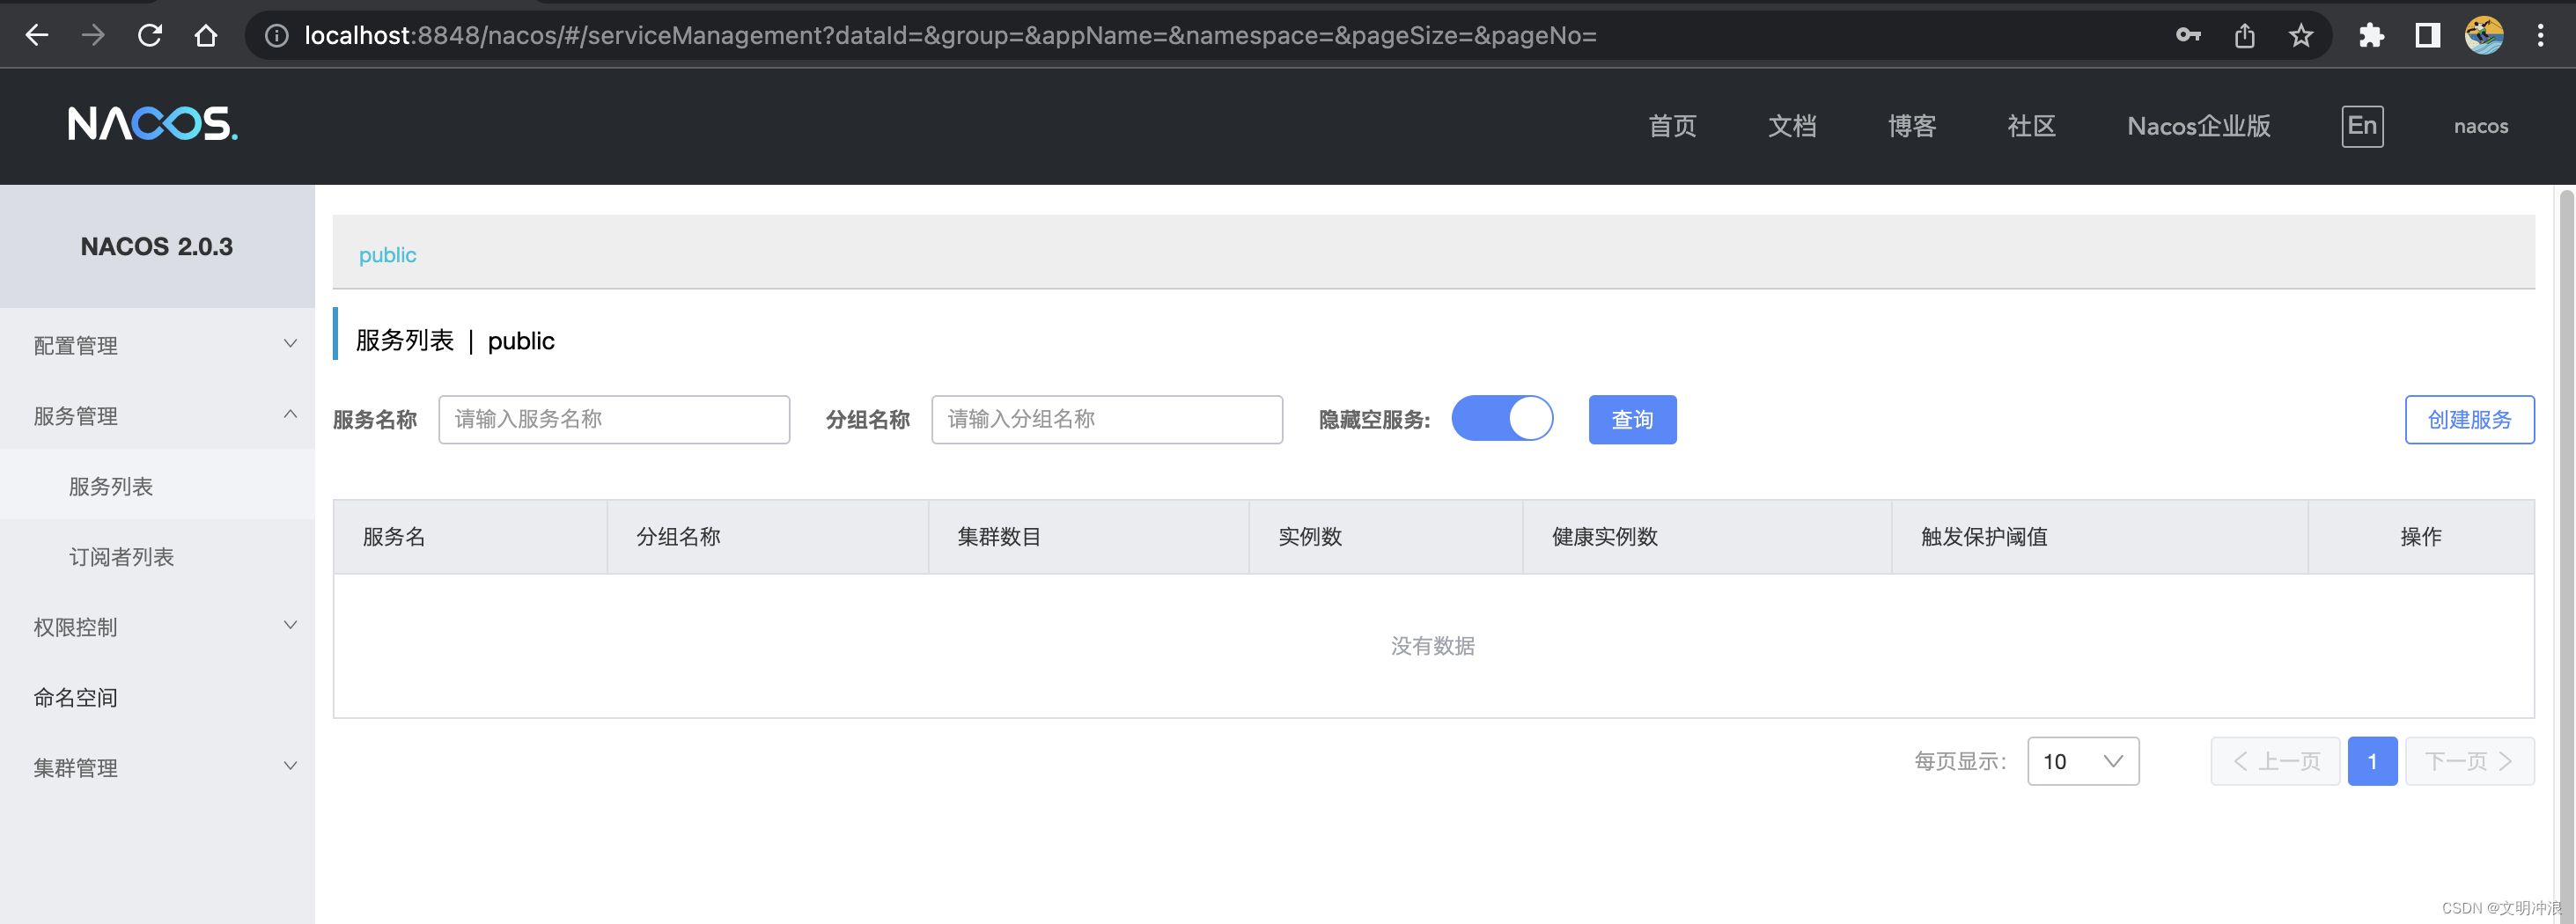Open the page size dropdown showing 10
Image resolution: width=2576 pixels, height=924 pixels.
pos(2083,761)
